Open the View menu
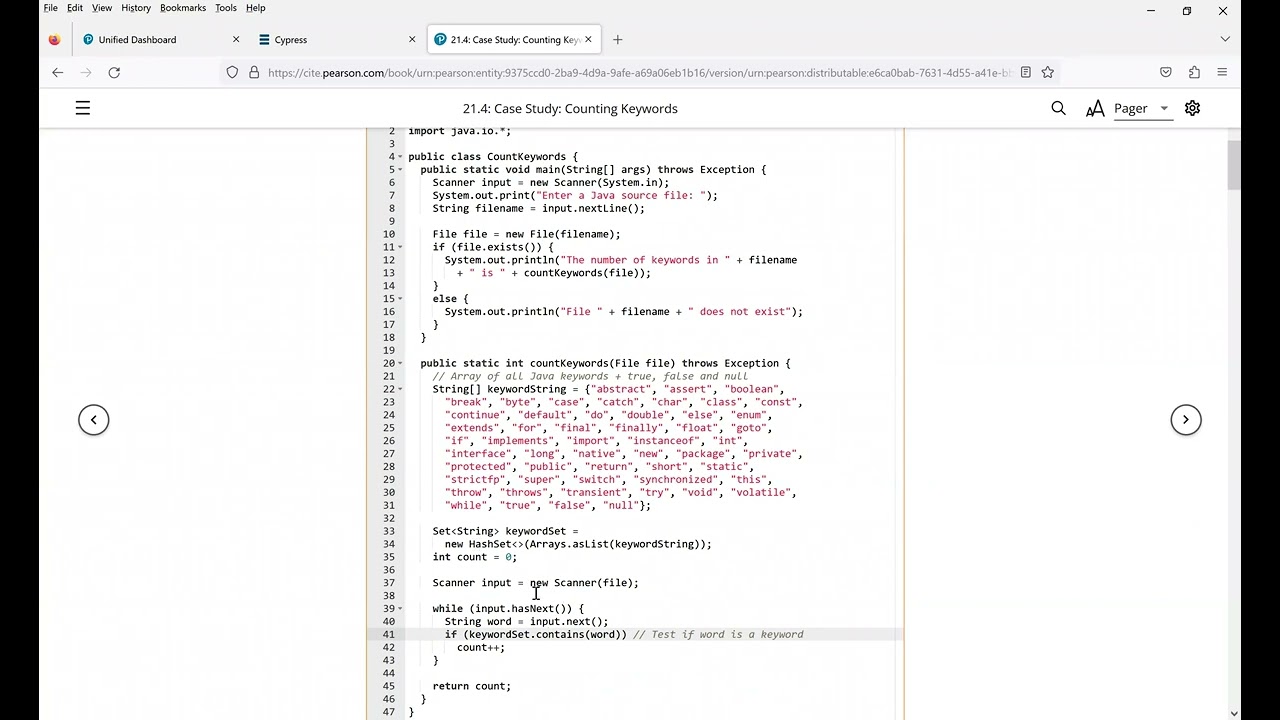The height and width of the screenshot is (720, 1280). point(102,8)
